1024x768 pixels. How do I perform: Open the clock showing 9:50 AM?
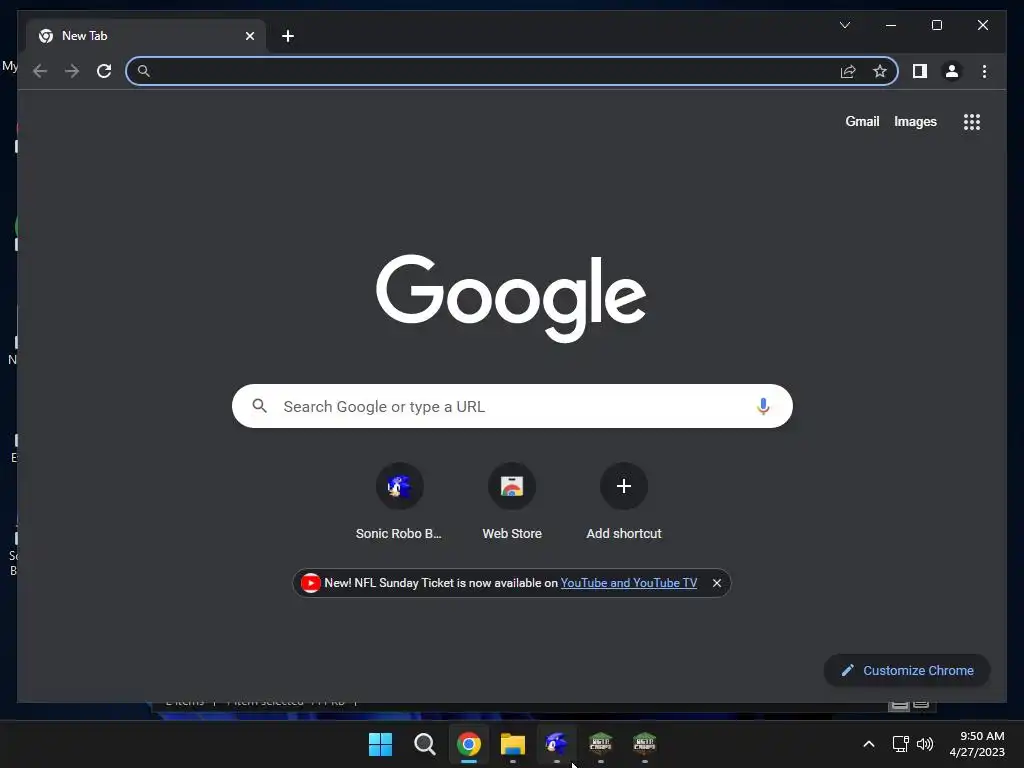[977, 744]
